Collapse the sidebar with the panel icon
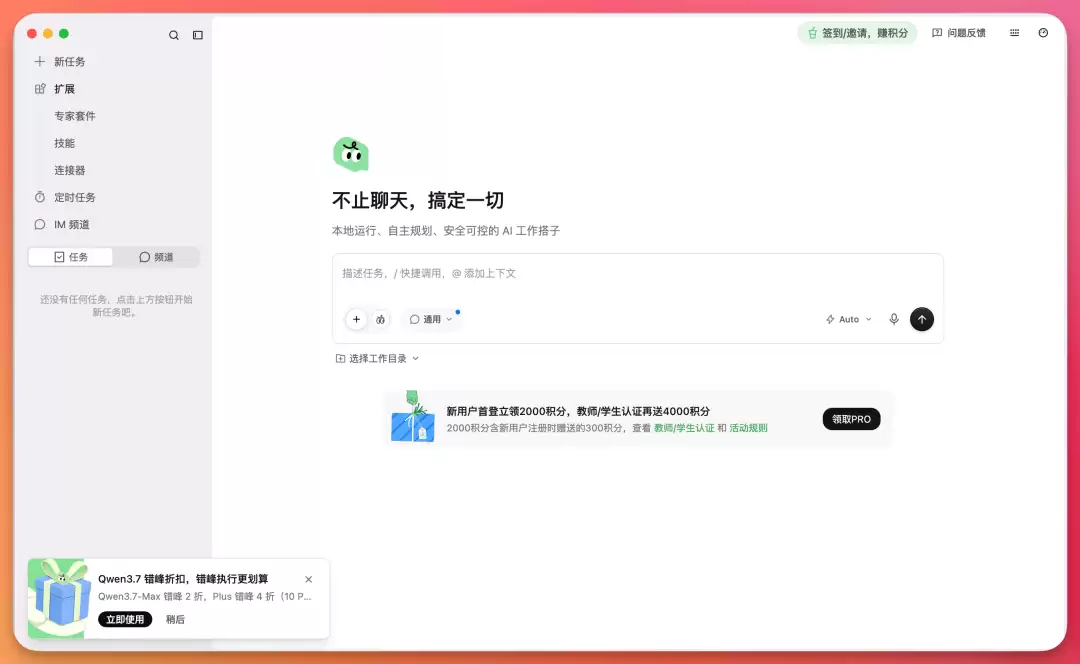Screen dimensions: 1080x664 coord(198,35)
